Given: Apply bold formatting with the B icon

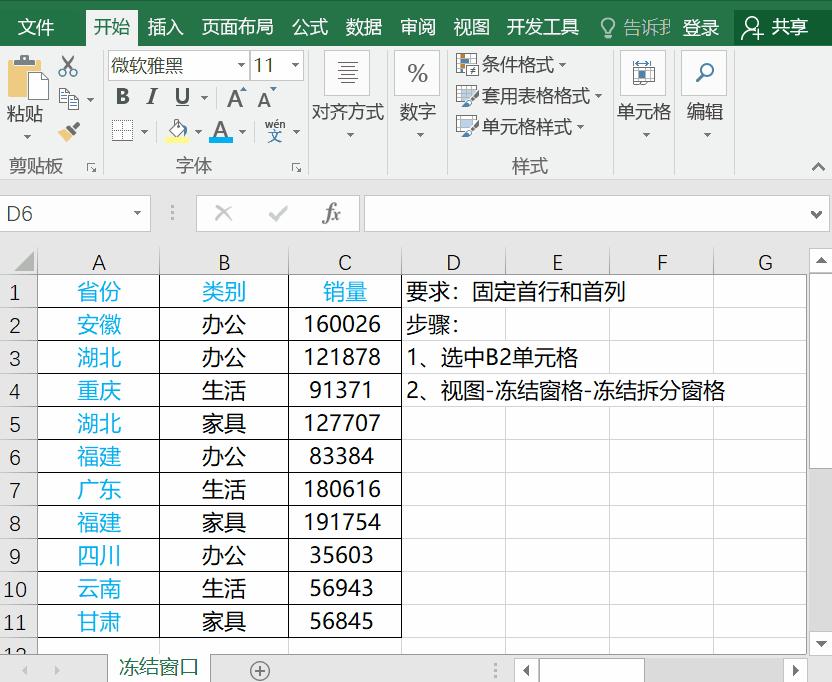Looking at the screenshot, I should tap(124, 95).
